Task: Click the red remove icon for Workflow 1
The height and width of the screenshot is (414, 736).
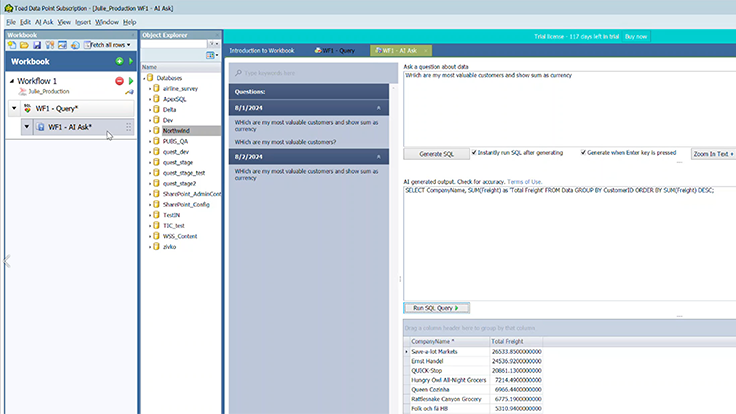Action: tap(119, 81)
